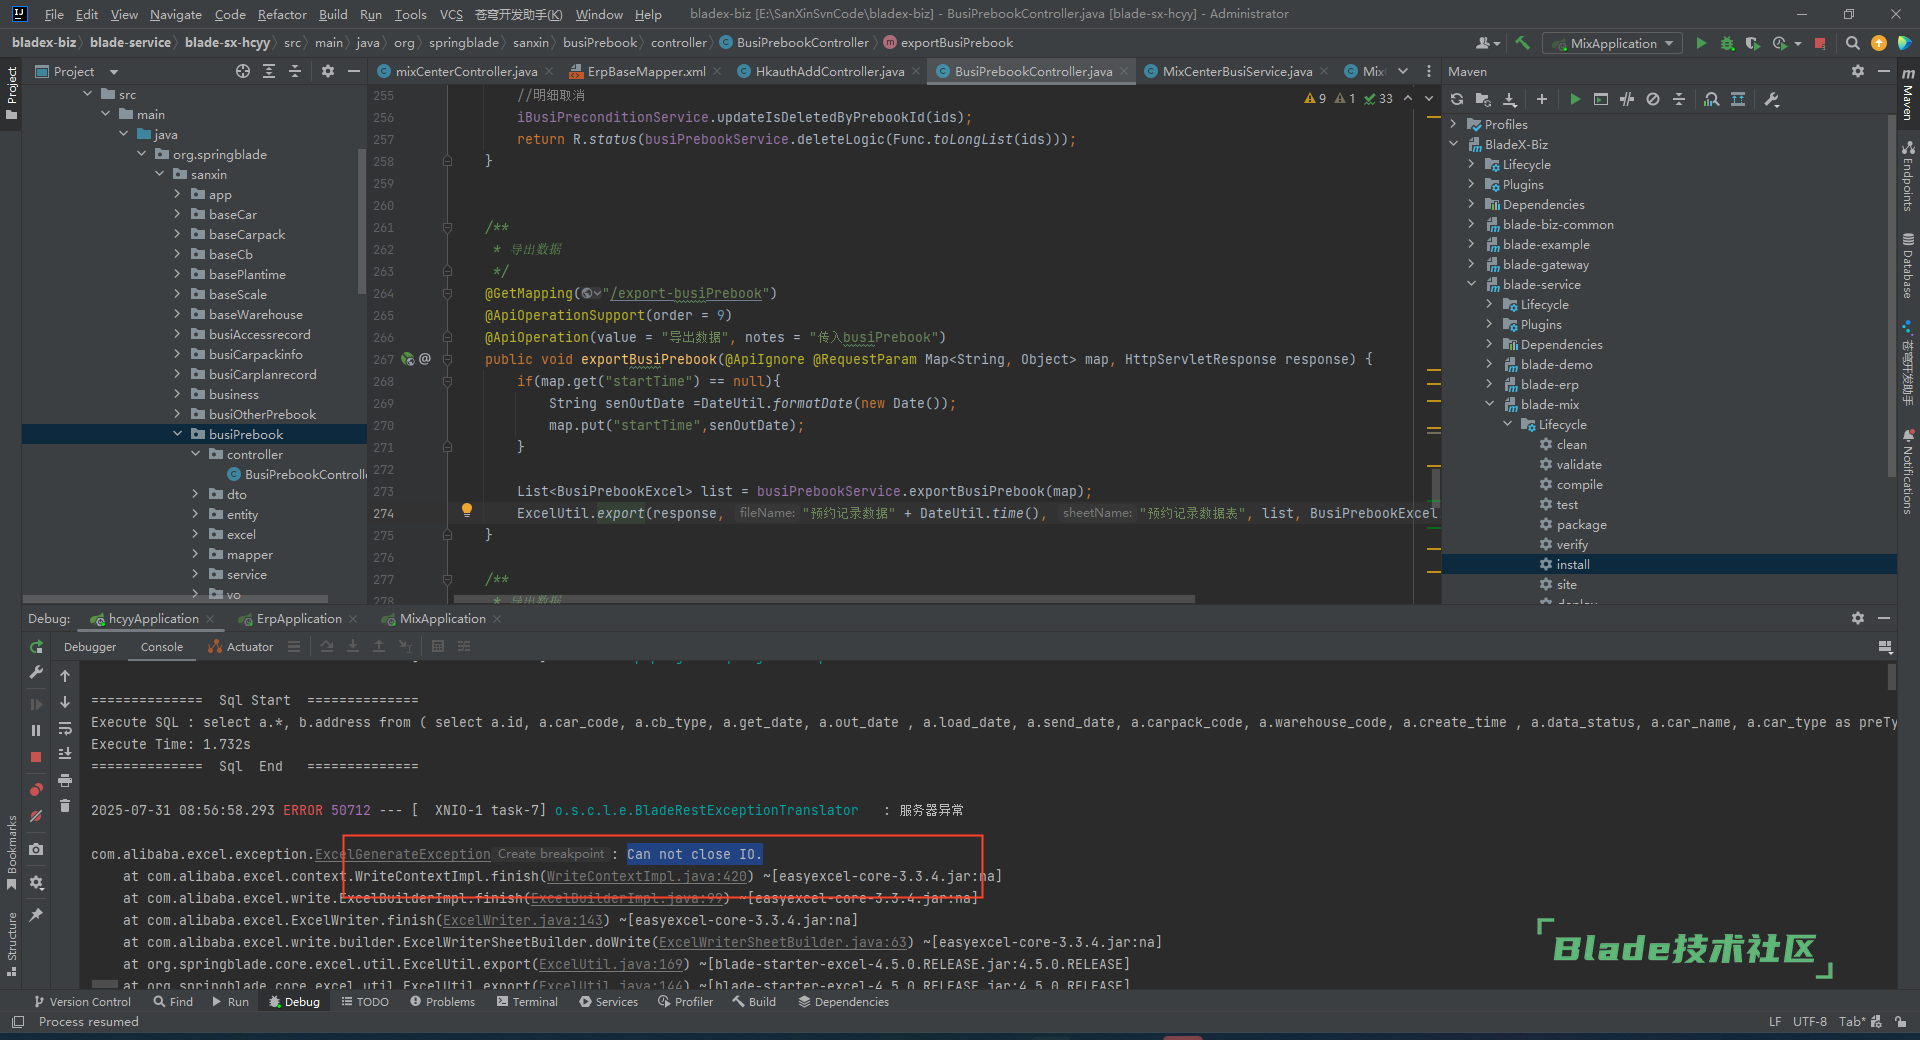
Task: Run the Maven install lifecycle goal
Action: 1573,564
